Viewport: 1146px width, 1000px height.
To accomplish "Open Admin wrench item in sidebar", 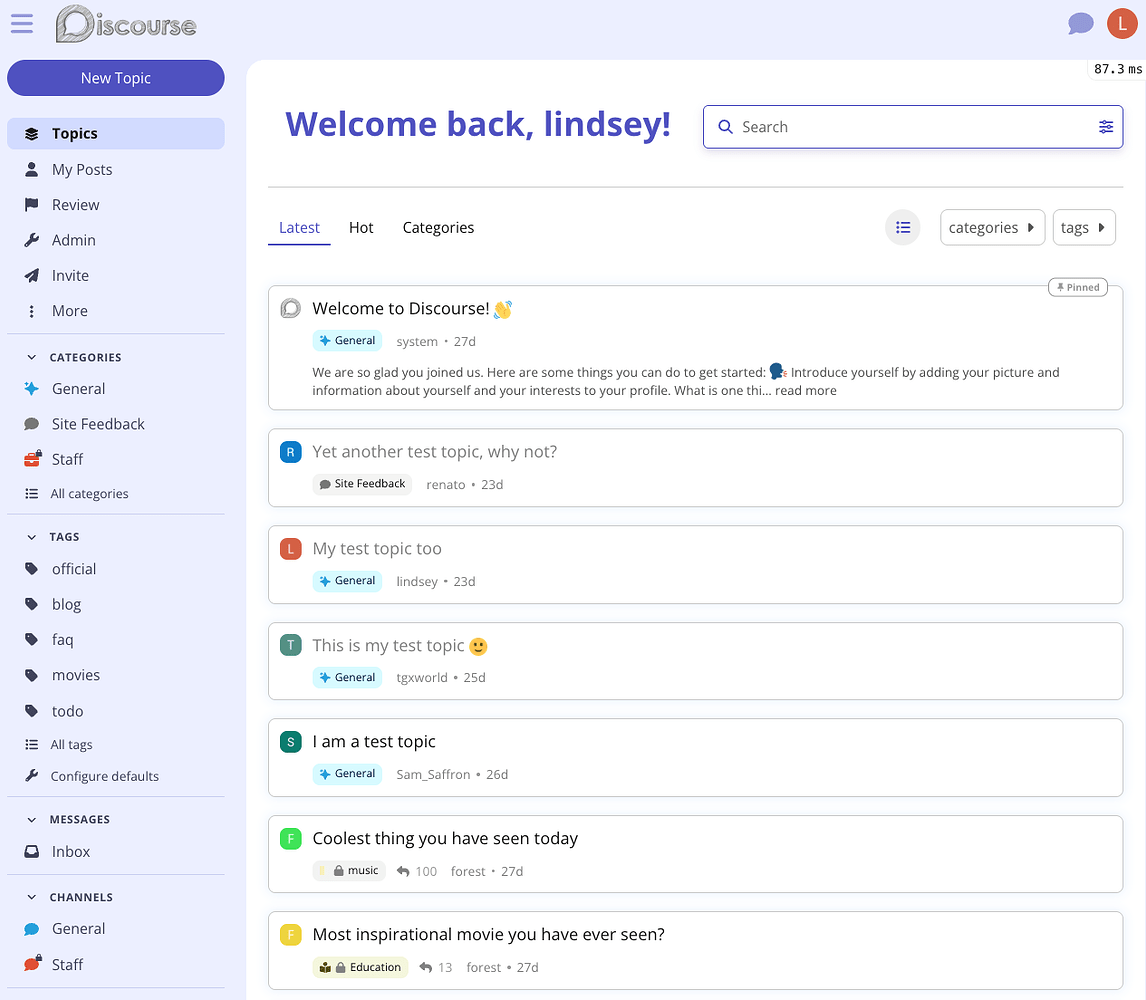I will [x=73, y=240].
